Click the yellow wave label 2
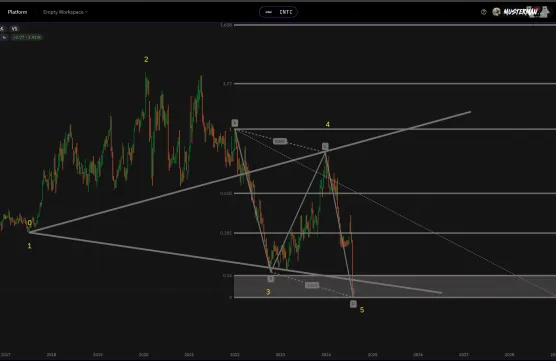The image size is (556, 361). pos(146,60)
